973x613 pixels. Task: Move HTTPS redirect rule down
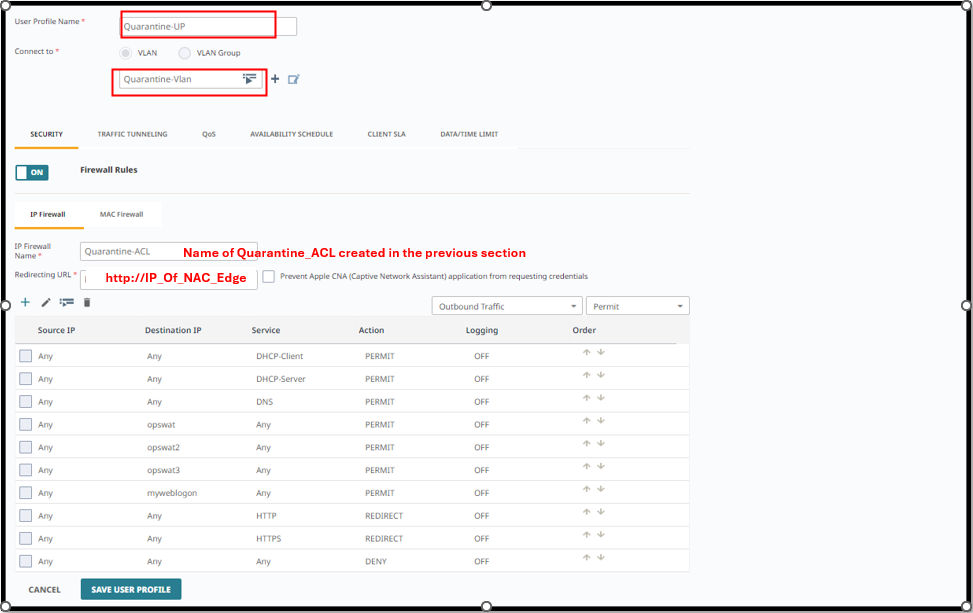click(x=601, y=535)
